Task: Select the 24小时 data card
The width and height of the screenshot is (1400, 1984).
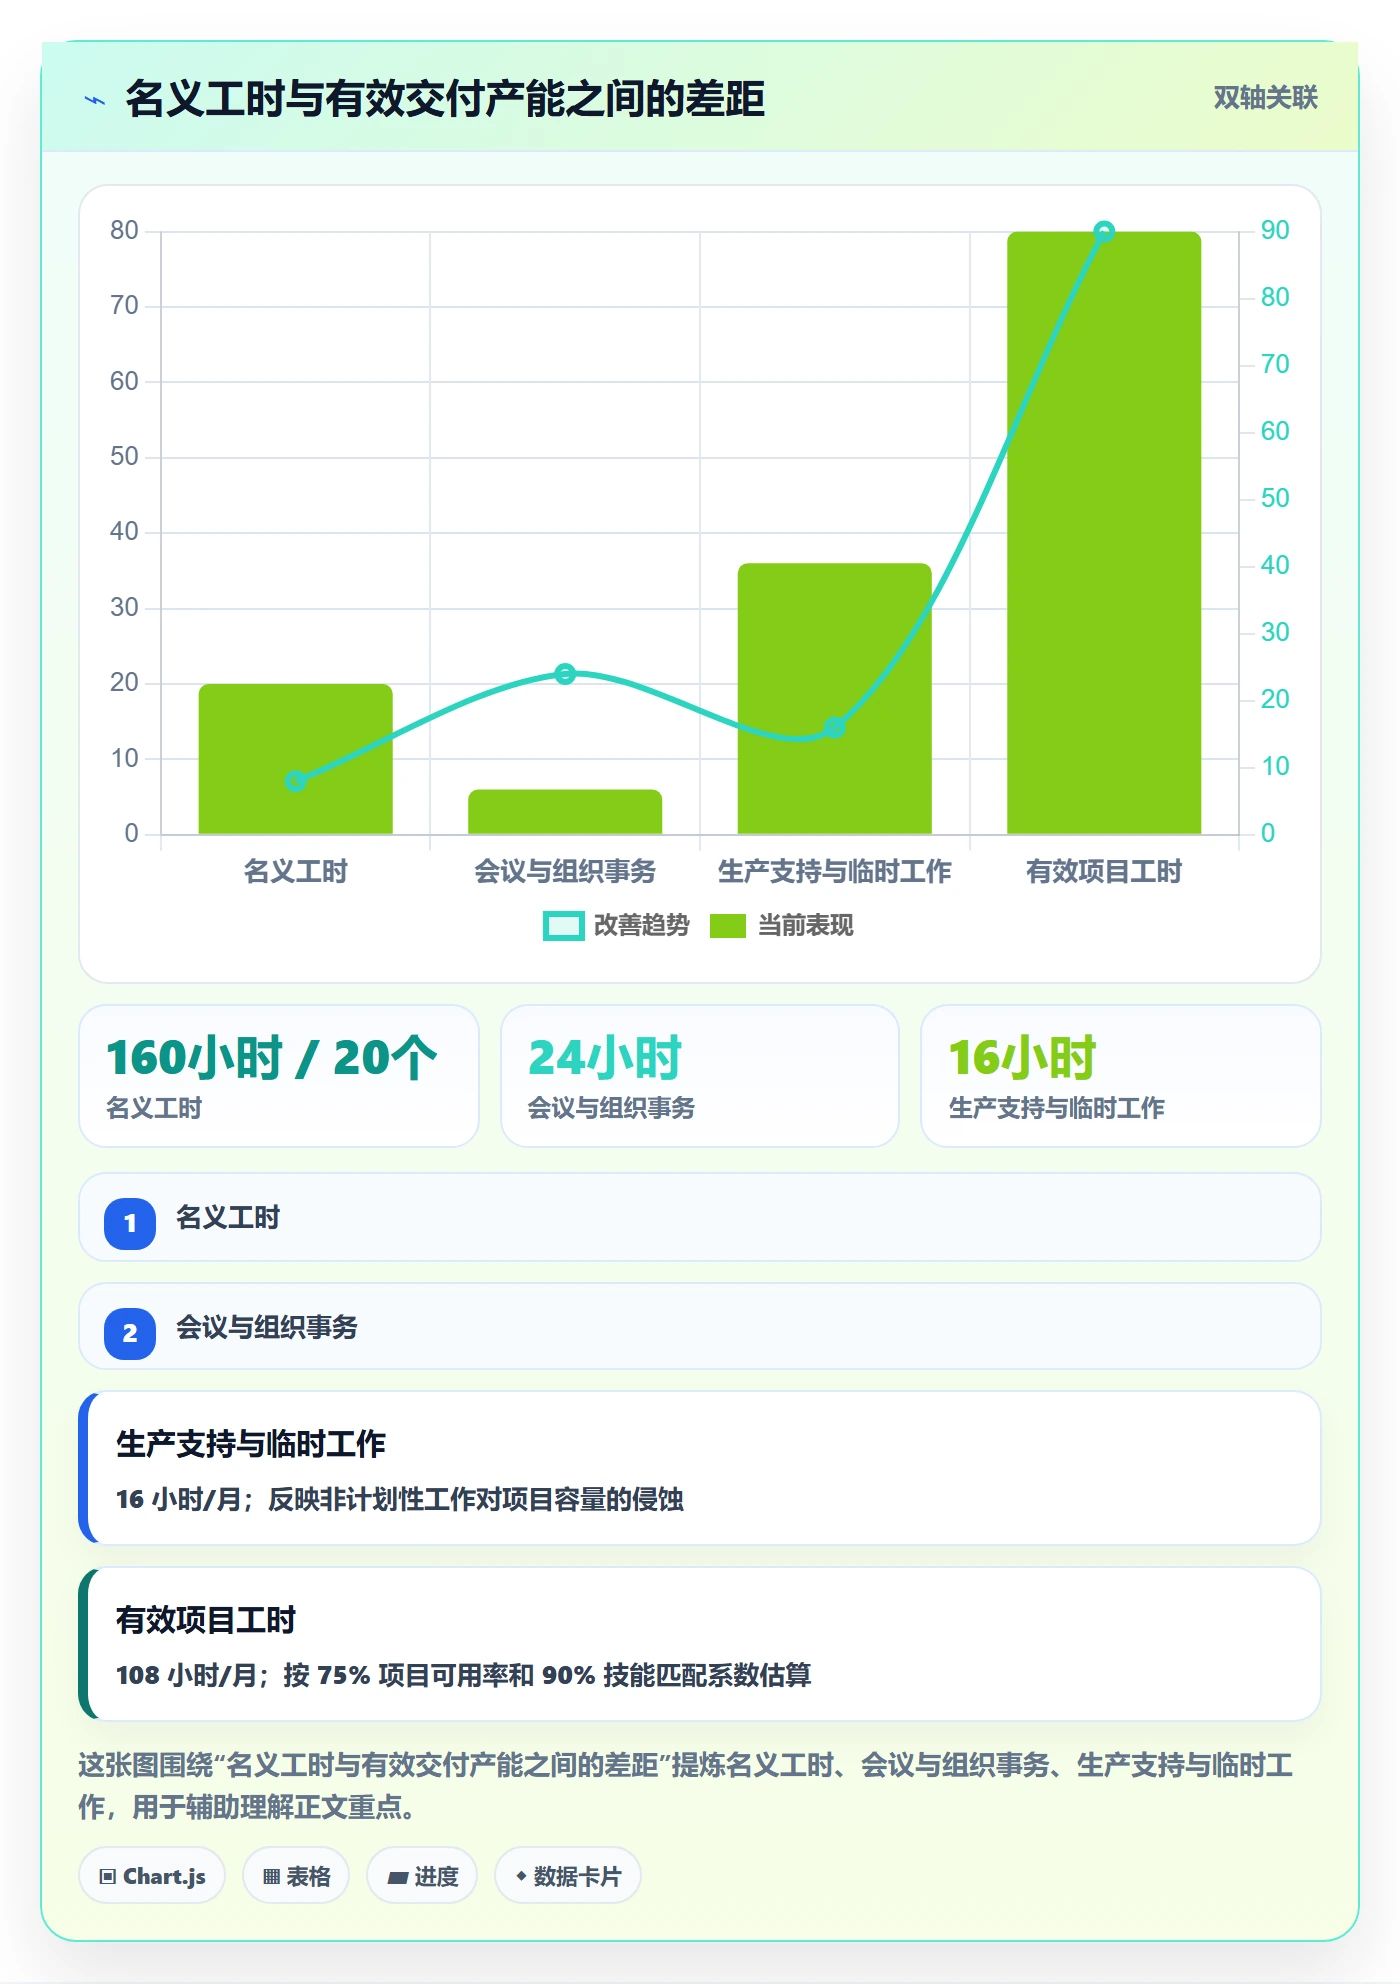Action: click(700, 1076)
